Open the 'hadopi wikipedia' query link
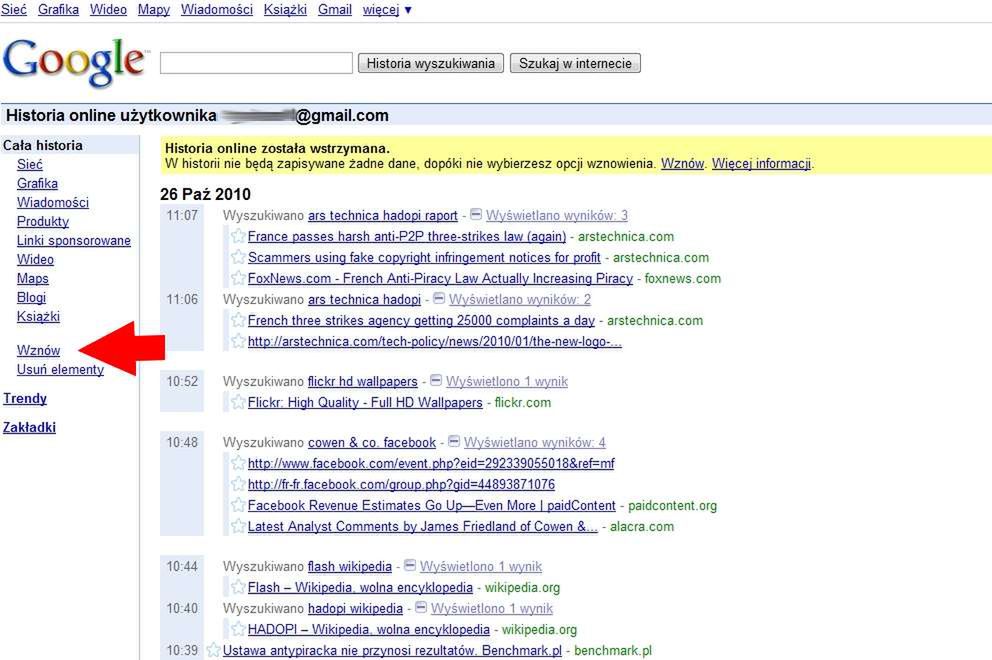This screenshot has width=992, height=660. click(x=356, y=609)
